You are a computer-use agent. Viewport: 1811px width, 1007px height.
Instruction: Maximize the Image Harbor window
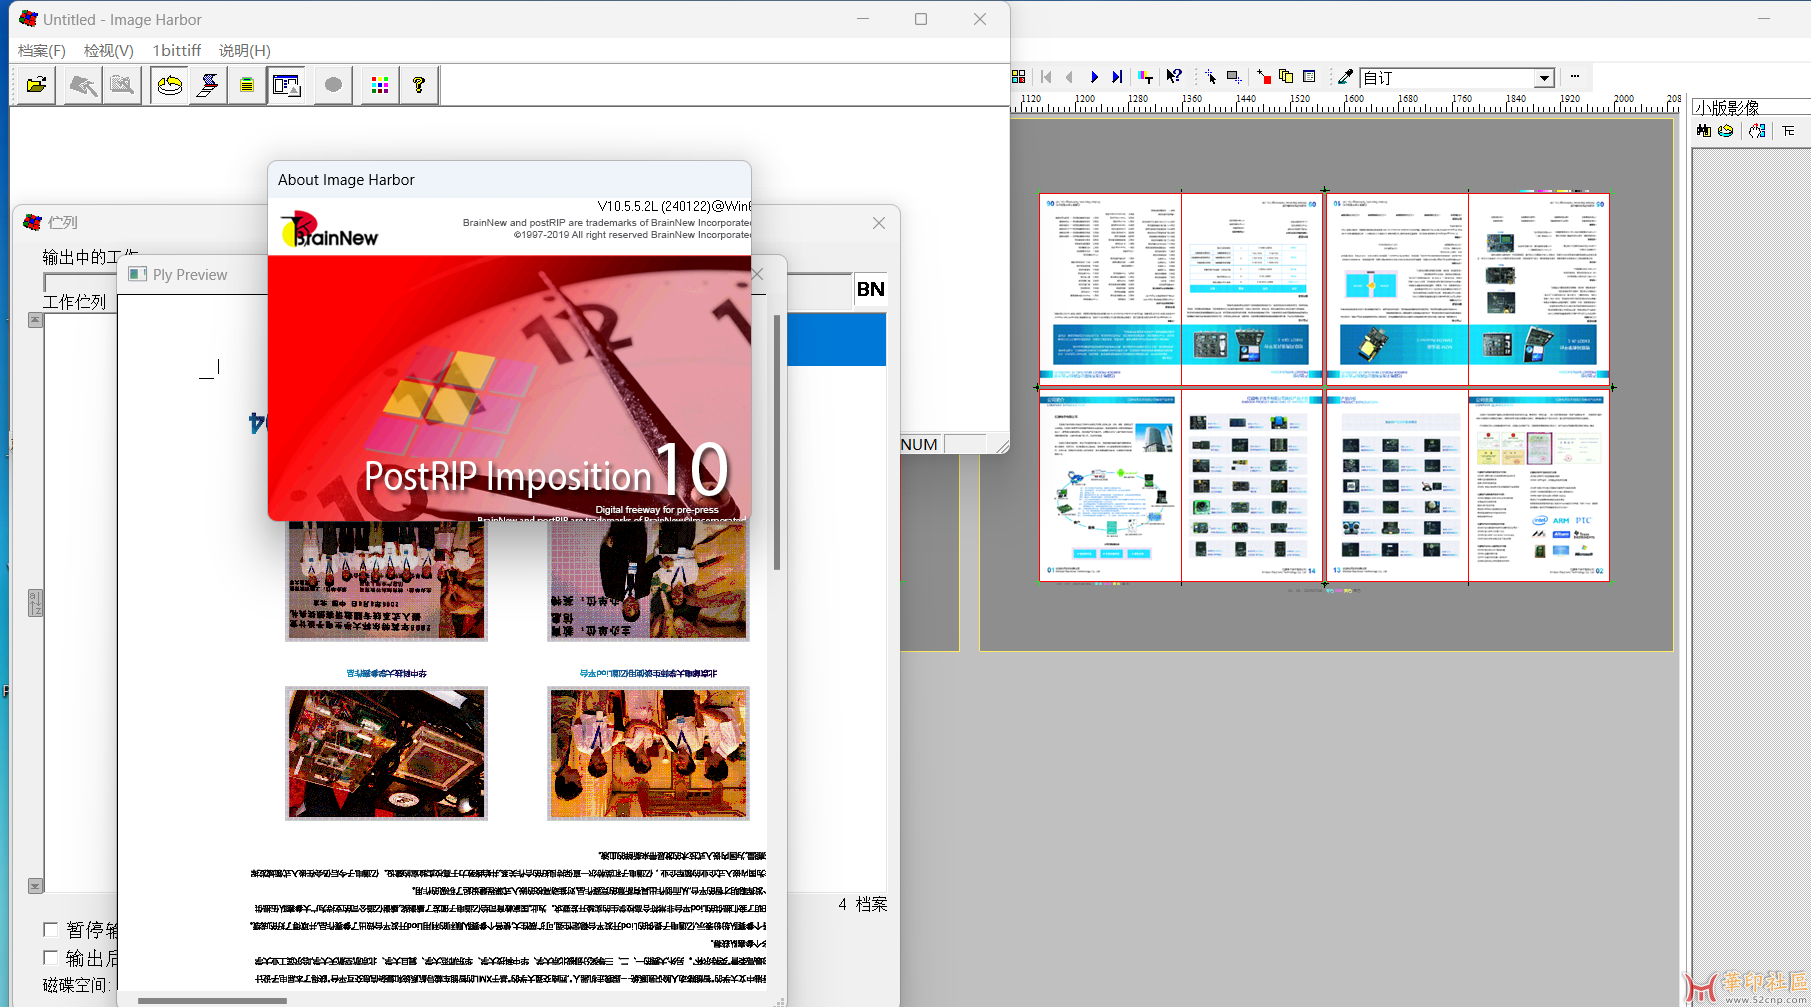coord(921,19)
